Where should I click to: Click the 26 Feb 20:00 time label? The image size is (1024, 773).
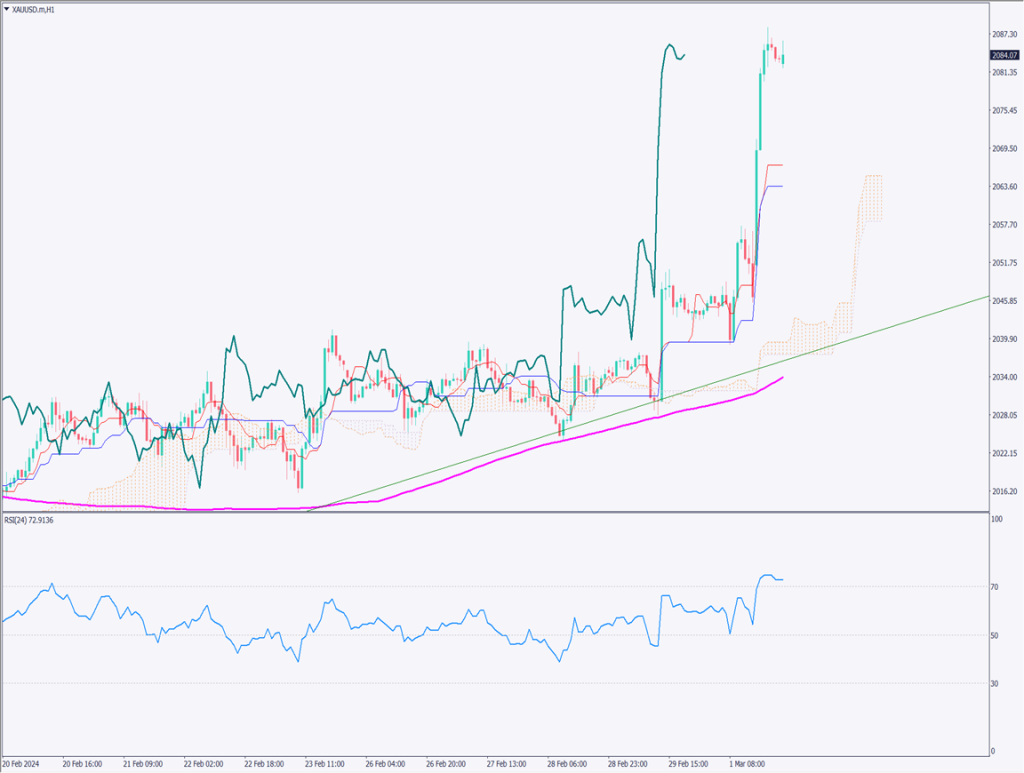pyautogui.click(x=448, y=762)
